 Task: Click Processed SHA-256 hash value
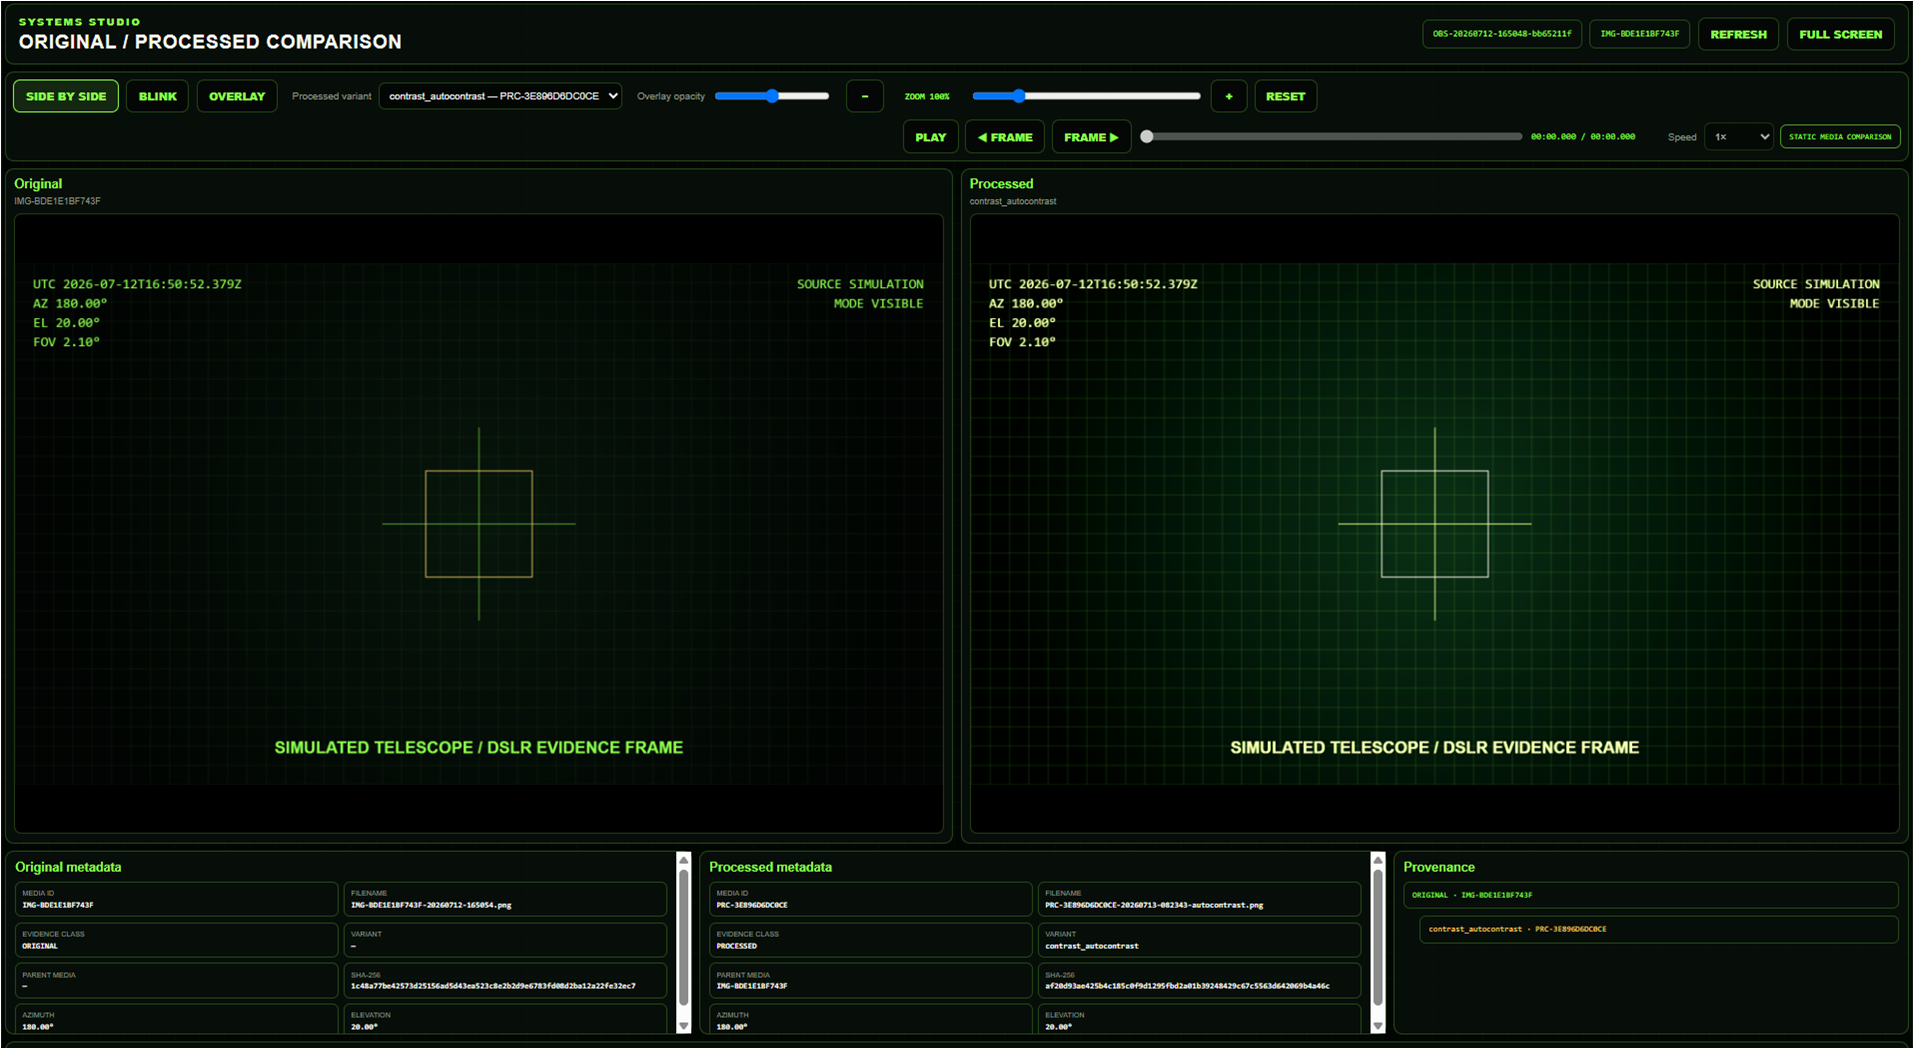(x=1187, y=986)
